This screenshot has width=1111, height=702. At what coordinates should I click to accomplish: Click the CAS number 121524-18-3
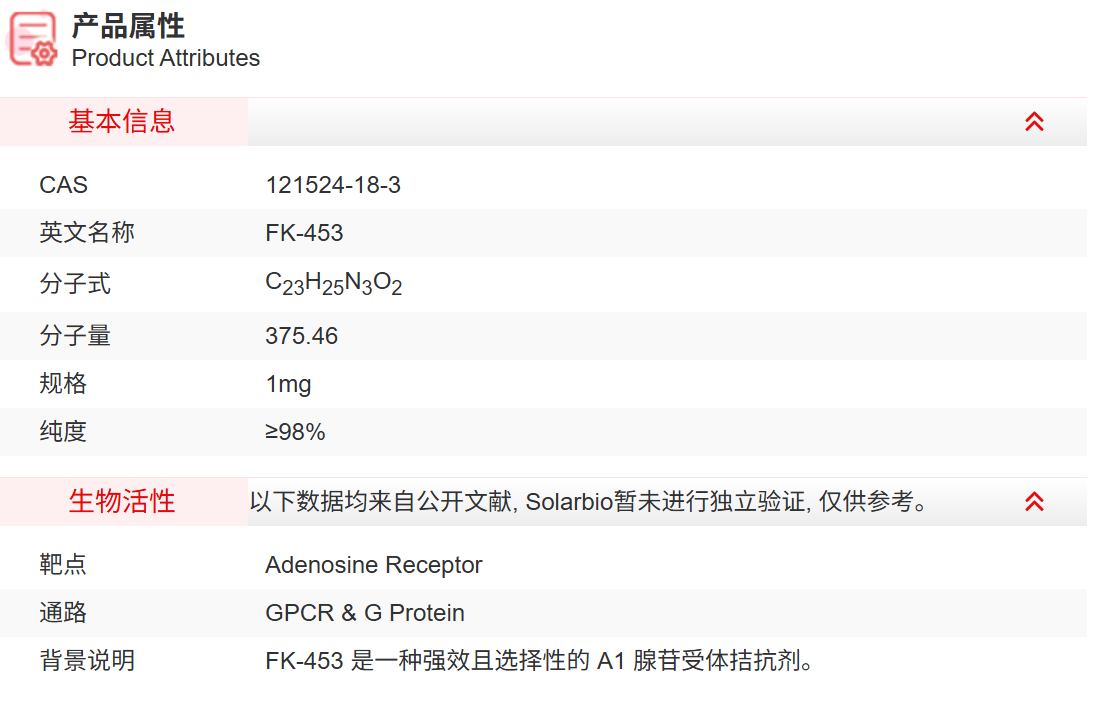(333, 185)
